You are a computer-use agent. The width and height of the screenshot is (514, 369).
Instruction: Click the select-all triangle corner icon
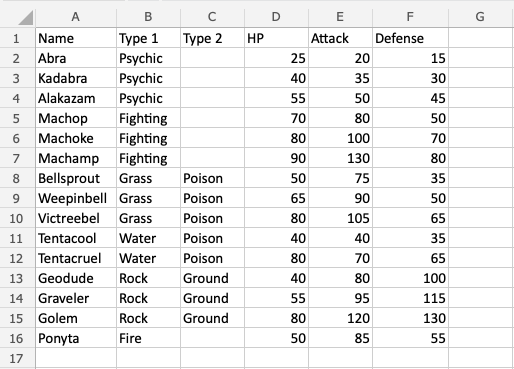26,18
